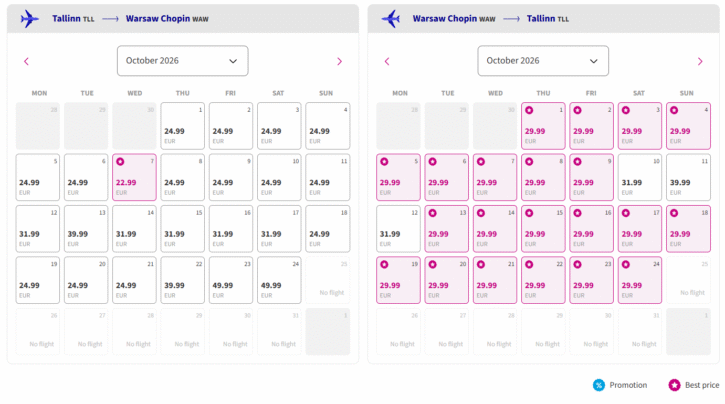Click the airplane icon beside Tallinn TLL

click(30, 19)
